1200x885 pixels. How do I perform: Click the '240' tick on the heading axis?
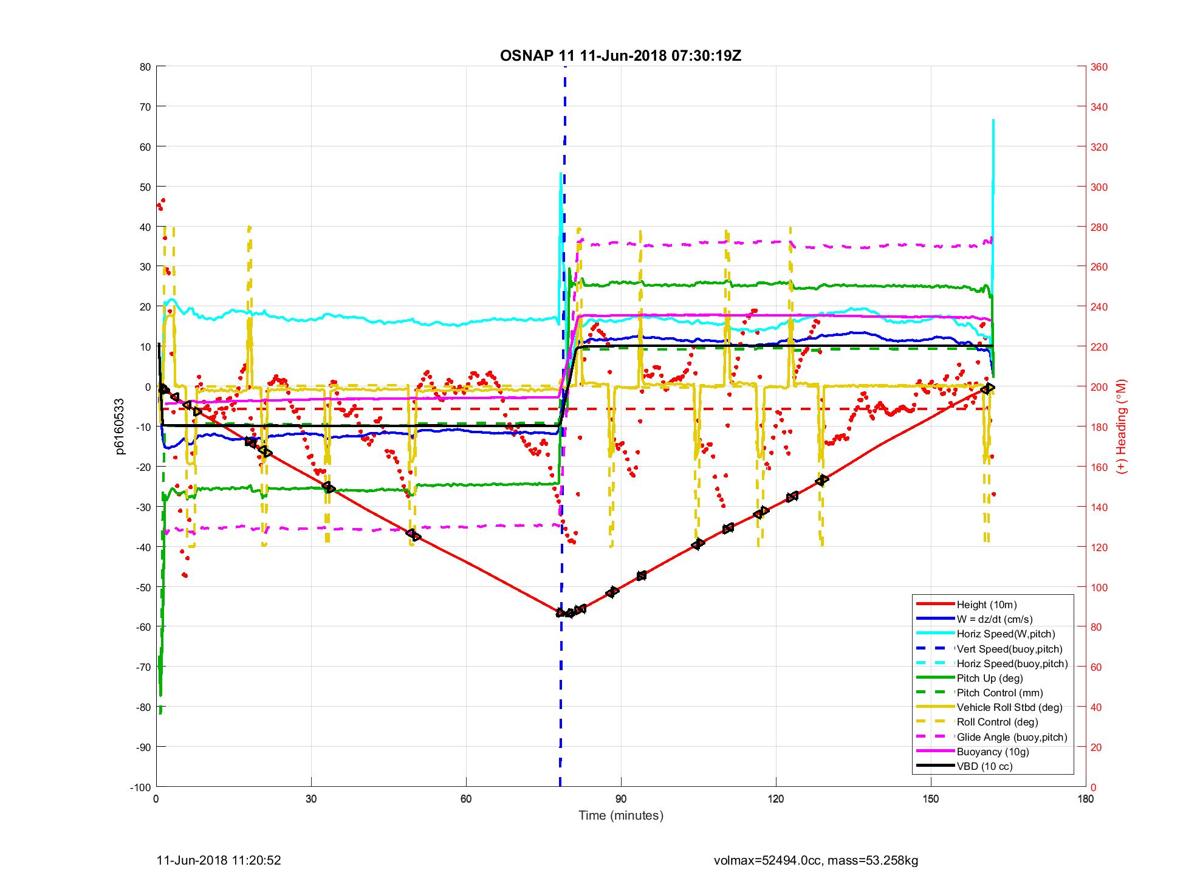tap(1100, 307)
